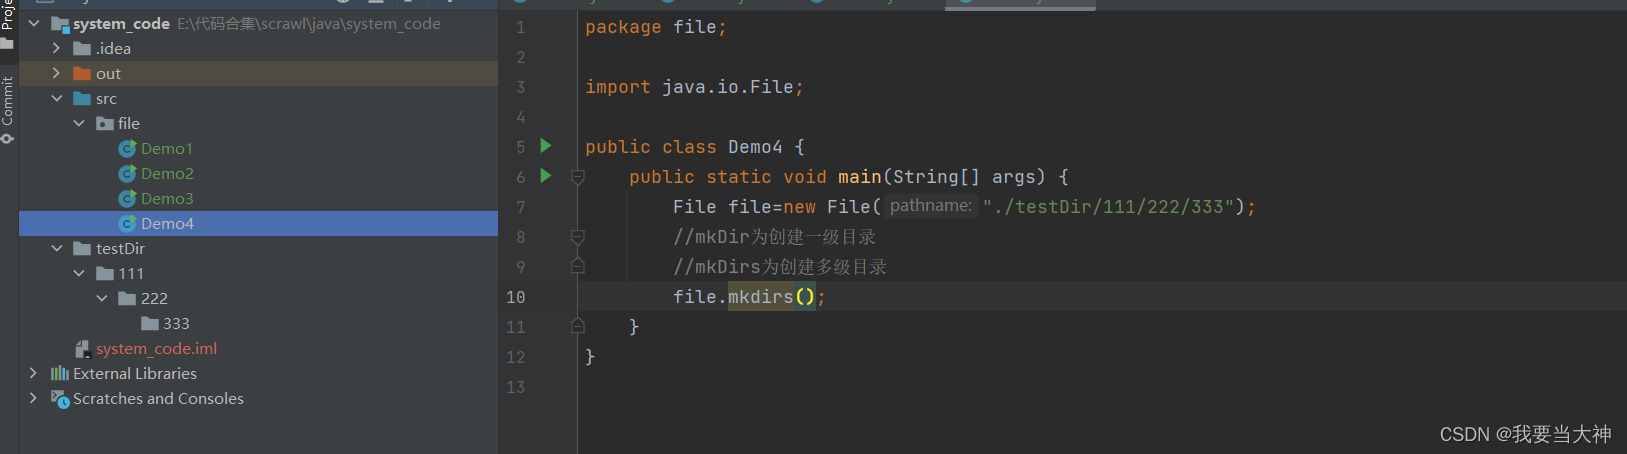Select the 222 folder in tree
Screen dimensions: 1627x454
(154, 298)
